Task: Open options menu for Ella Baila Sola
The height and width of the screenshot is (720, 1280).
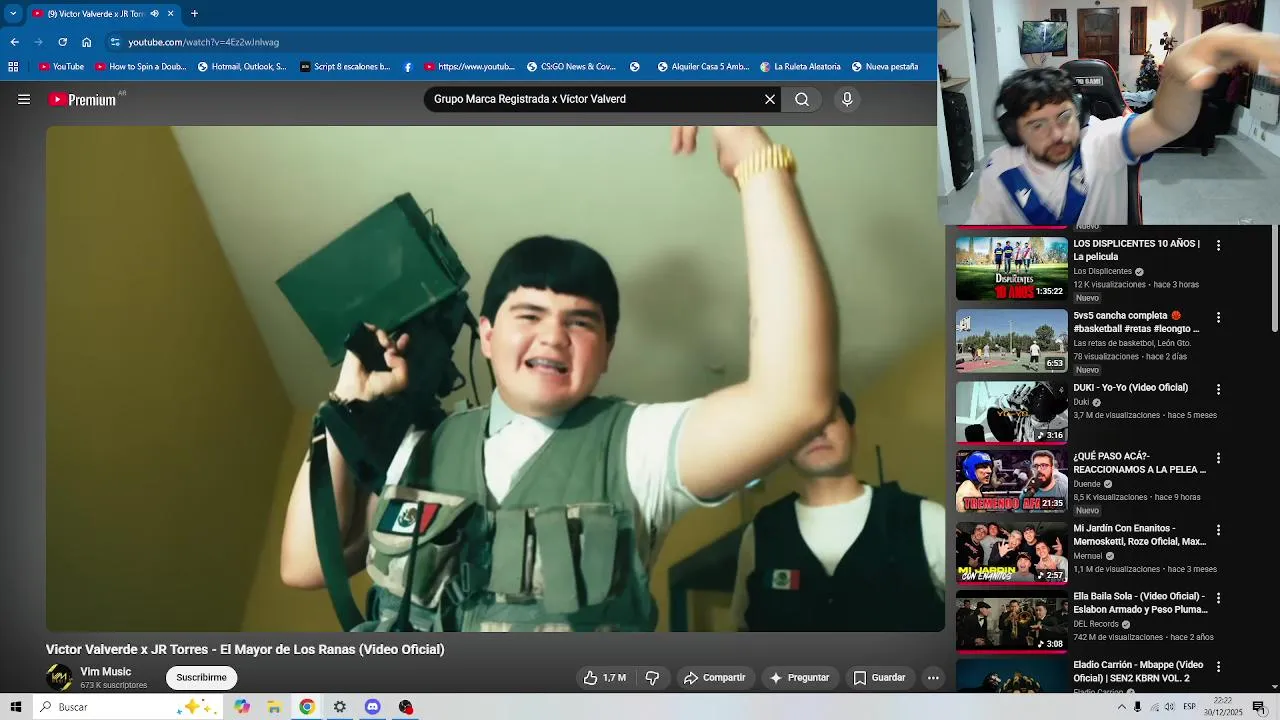Action: click(x=1218, y=598)
